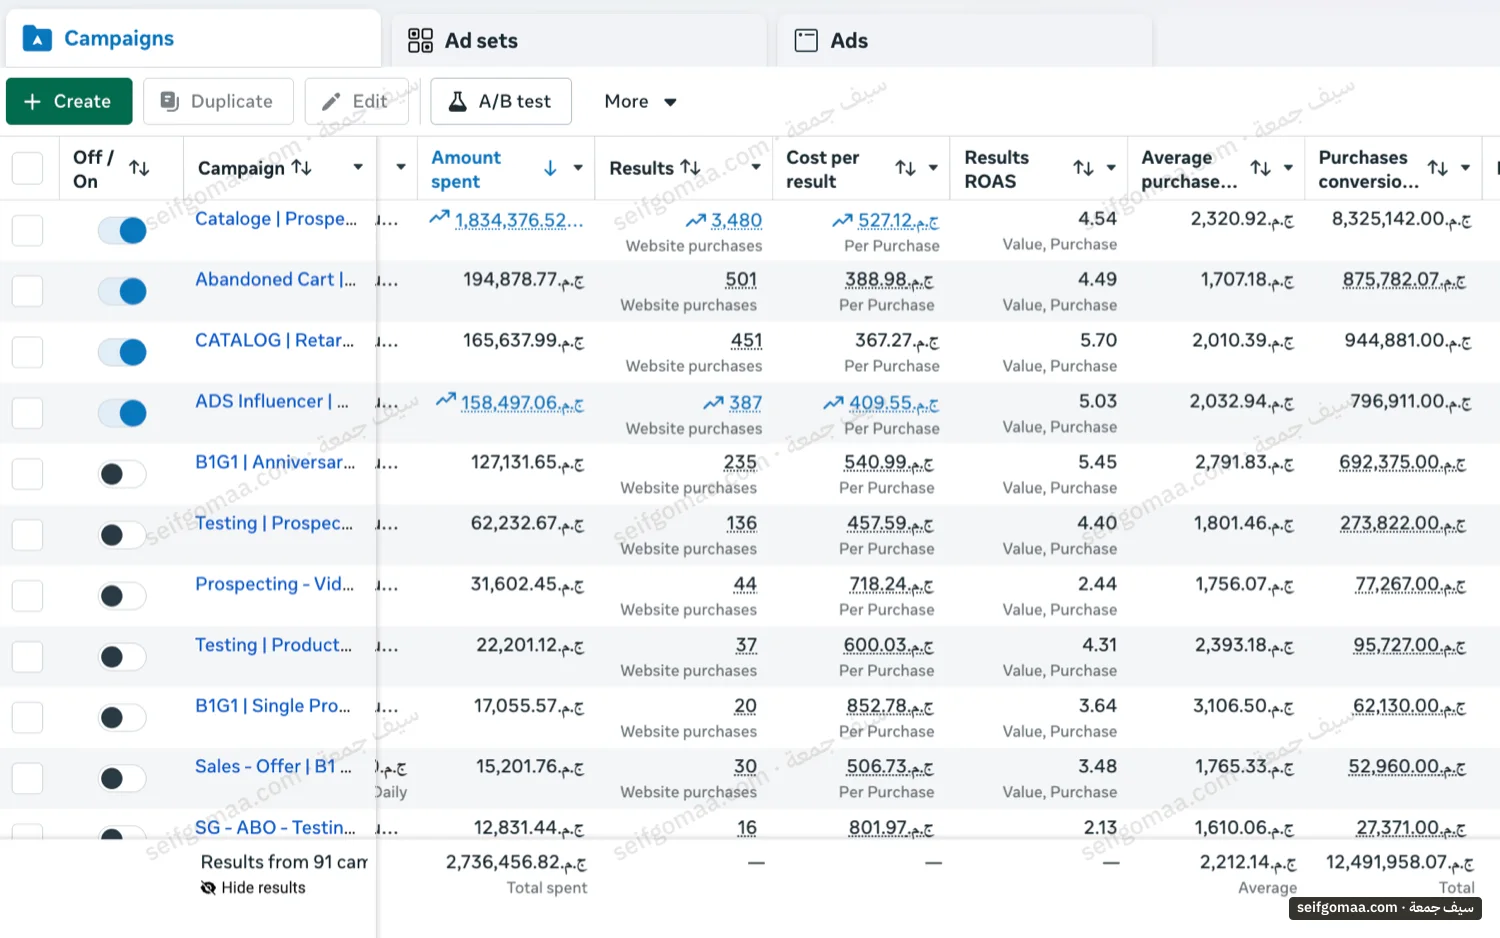The image size is (1500, 938).
Task: Open the Testing | Prospec... campaign link
Action: [274, 523]
